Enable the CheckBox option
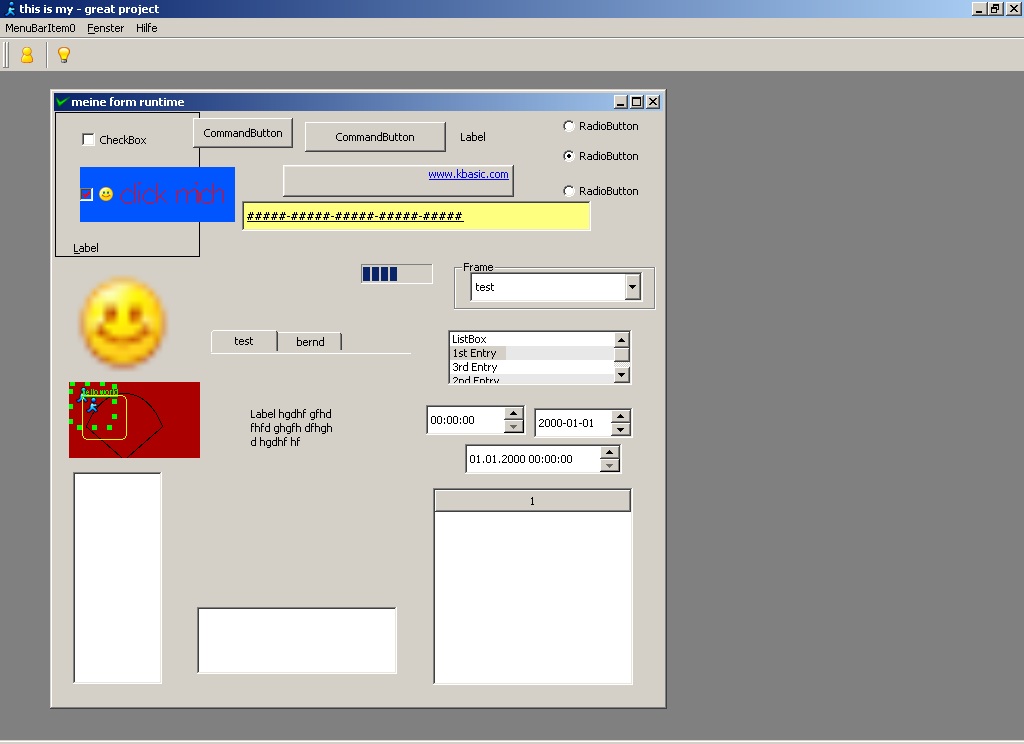Viewport: 1024px width, 744px height. tap(88, 140)
